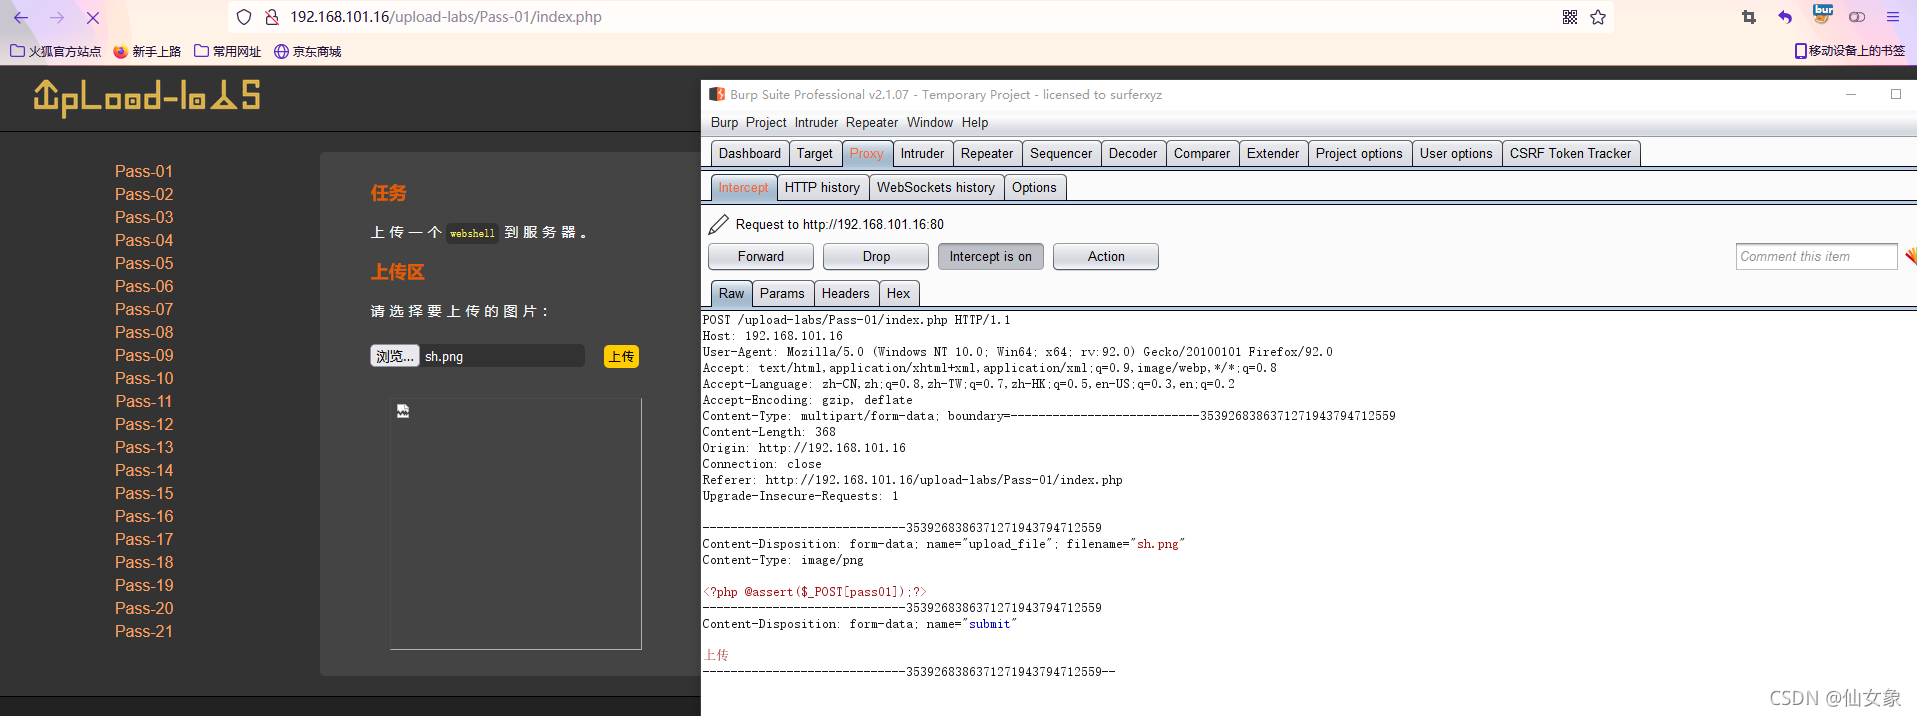The height and width of the screenshot is (716, 1917).
Task: Open the User options tab
Action: [x=1456, y=153]
